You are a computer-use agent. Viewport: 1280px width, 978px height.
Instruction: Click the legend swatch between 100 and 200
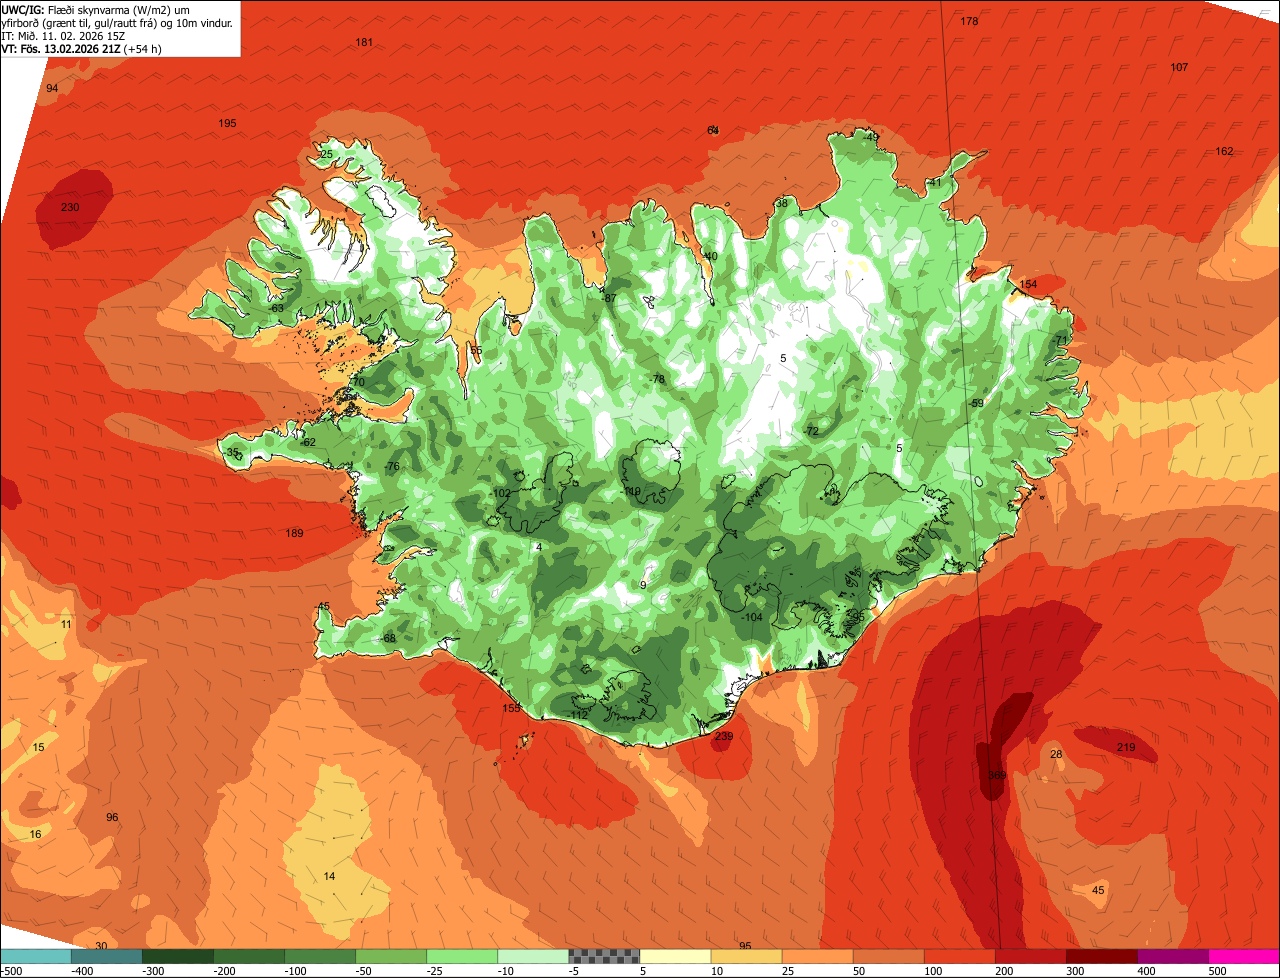[x=959, y=956]
